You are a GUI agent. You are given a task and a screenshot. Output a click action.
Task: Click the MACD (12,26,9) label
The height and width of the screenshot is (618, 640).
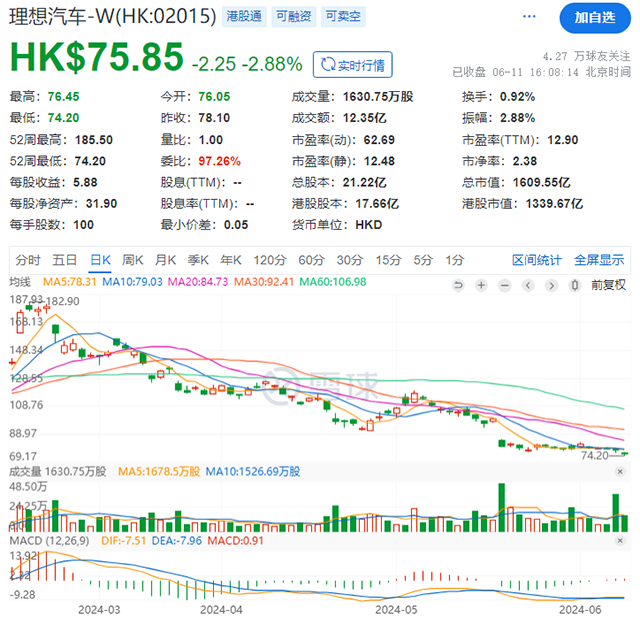49,541
